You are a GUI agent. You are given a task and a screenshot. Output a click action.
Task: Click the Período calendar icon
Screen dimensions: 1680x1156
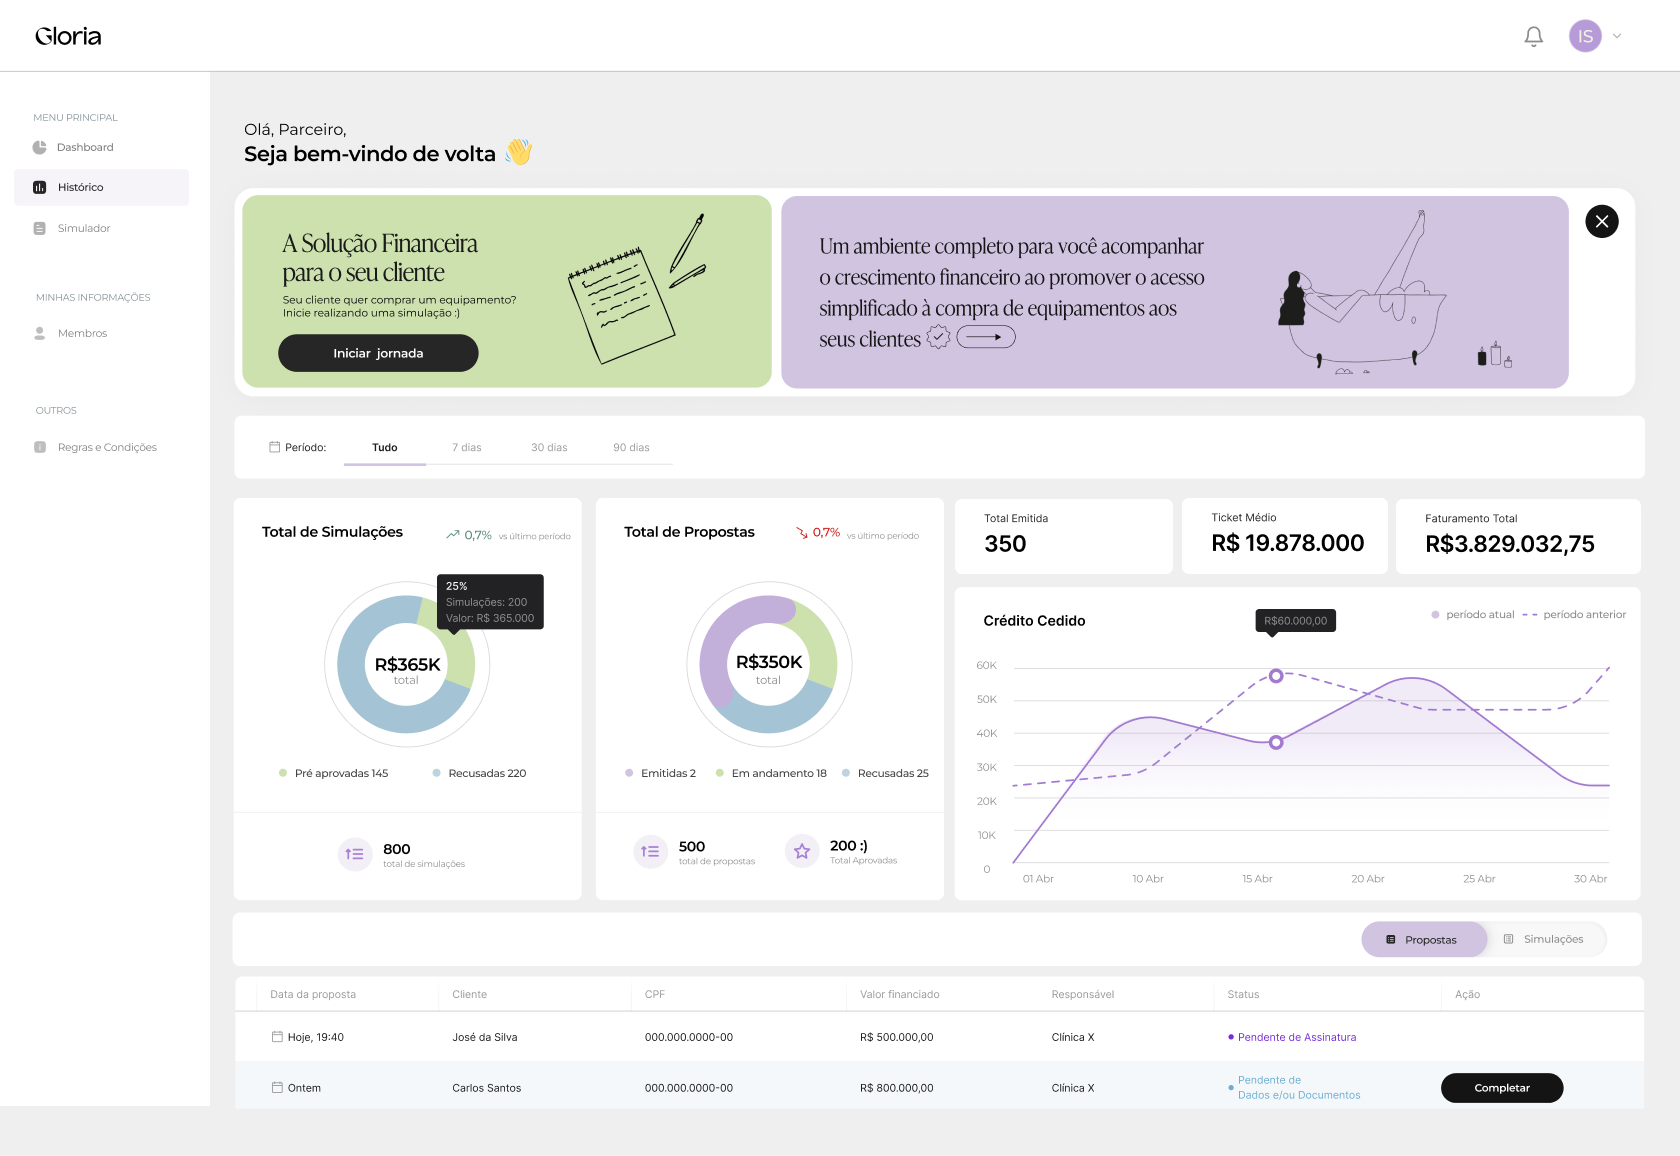coord(275,447)
